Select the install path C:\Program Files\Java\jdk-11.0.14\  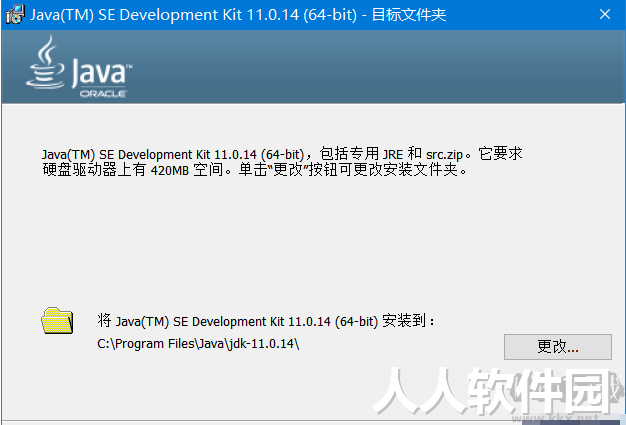pos(198,344)
